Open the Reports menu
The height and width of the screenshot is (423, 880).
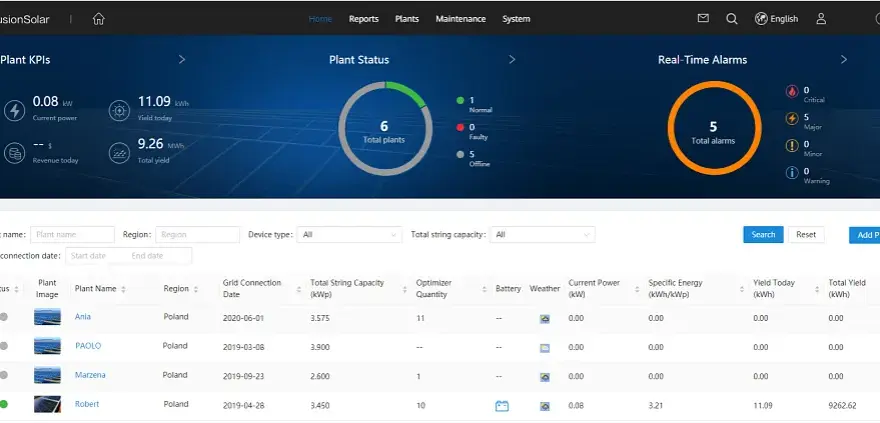pos(364,19)
